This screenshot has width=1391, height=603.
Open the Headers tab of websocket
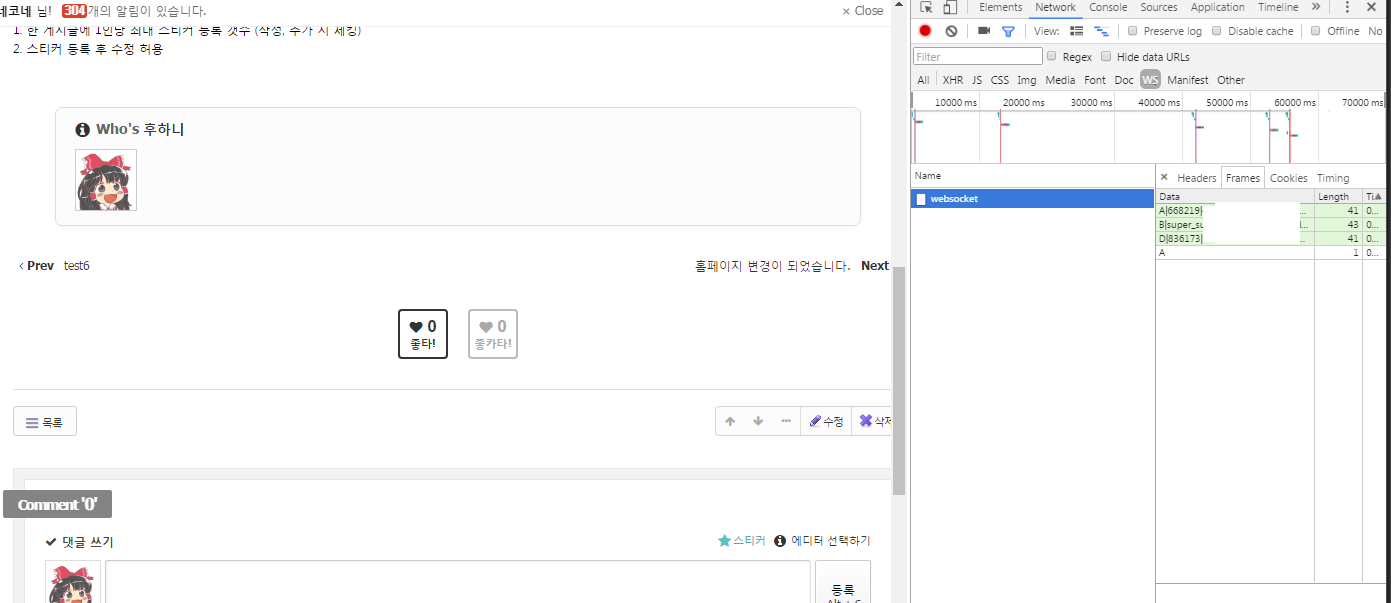tap(1197, 178)
